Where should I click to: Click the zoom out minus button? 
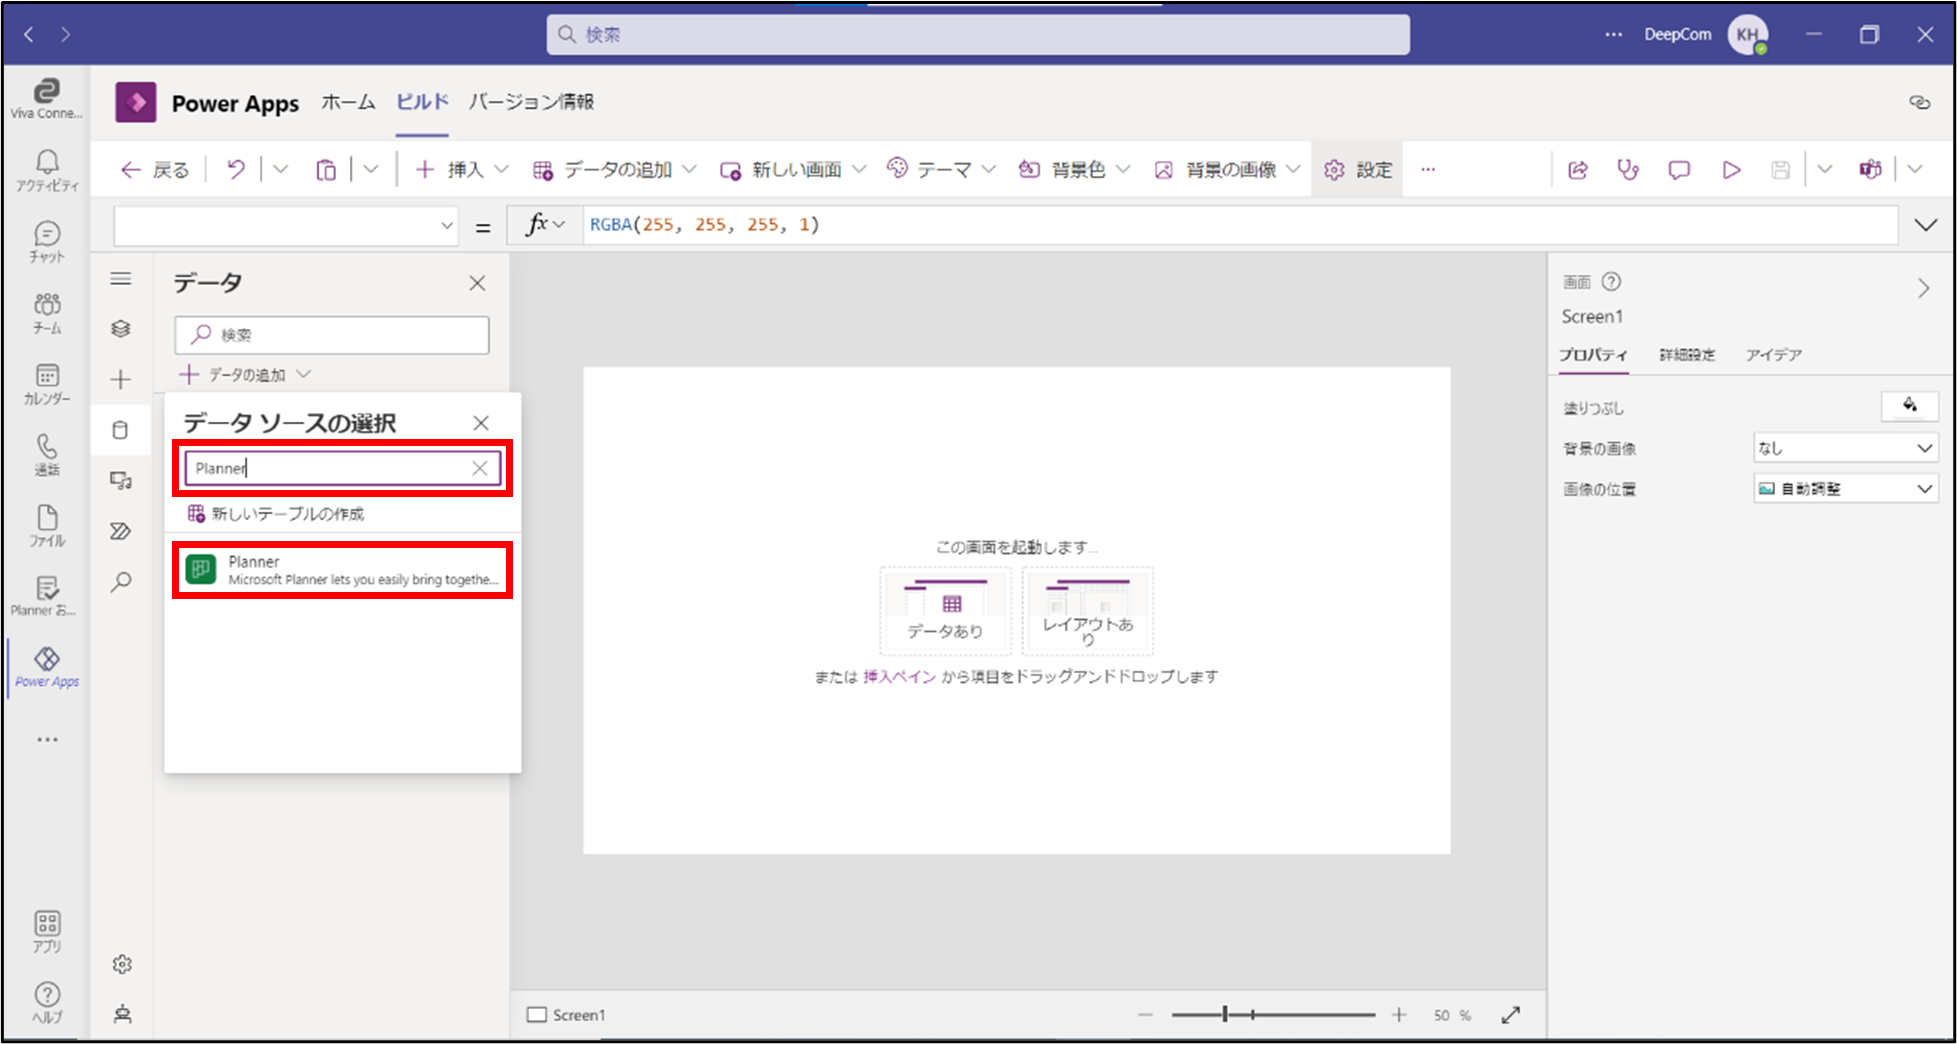[x=1145, y=1015]
